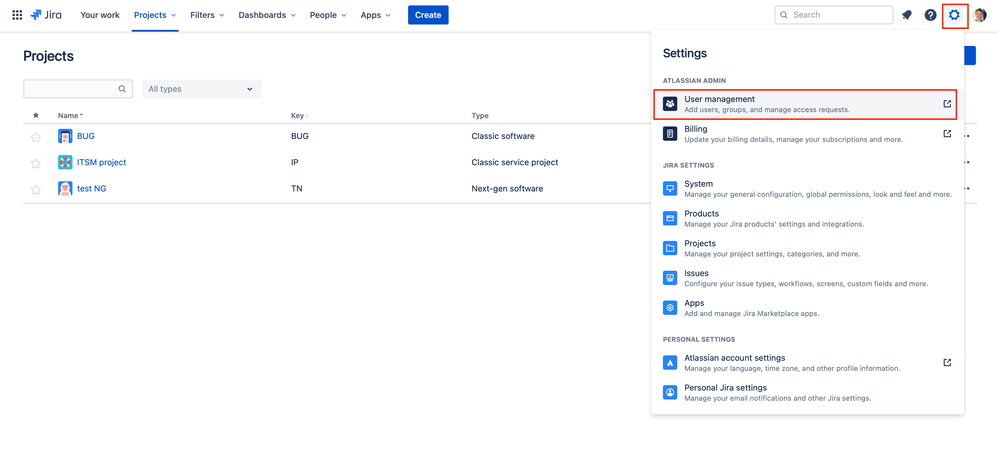
Task: Click the Classic service project type cell
Action: [x=514, y=162]
